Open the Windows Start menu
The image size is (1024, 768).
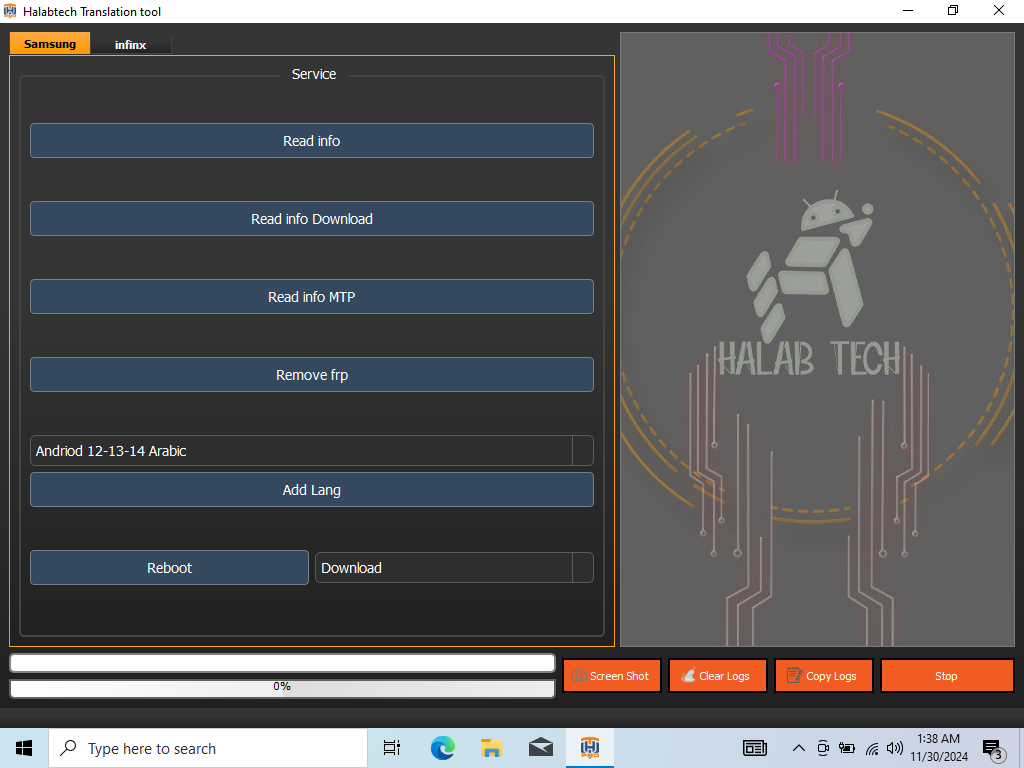24,748
